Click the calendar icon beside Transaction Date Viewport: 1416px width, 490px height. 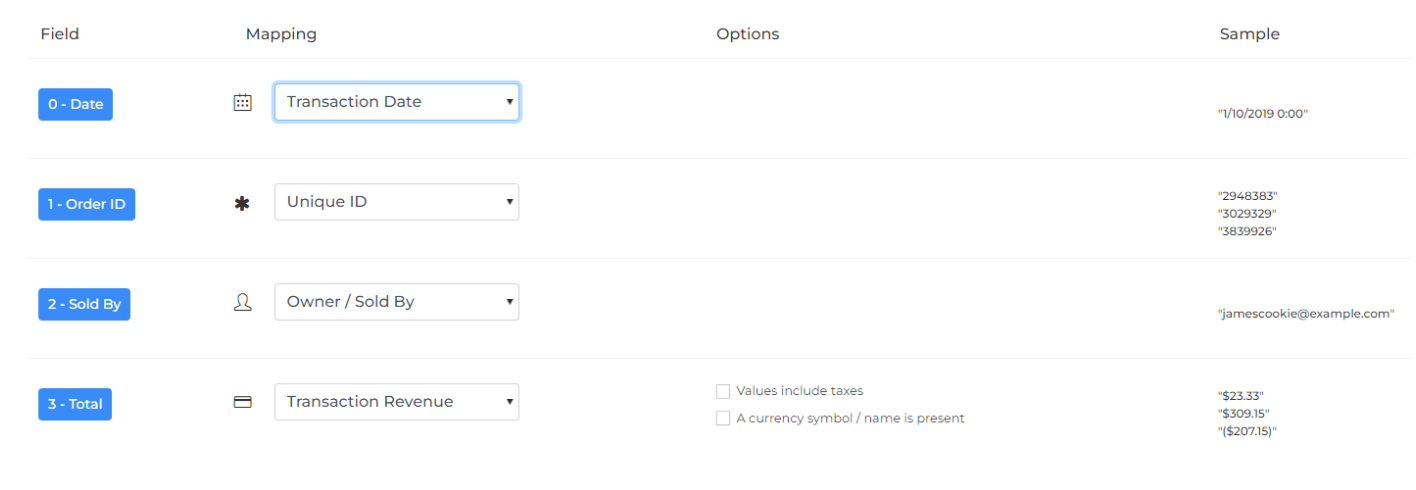[x=242, y=102]
